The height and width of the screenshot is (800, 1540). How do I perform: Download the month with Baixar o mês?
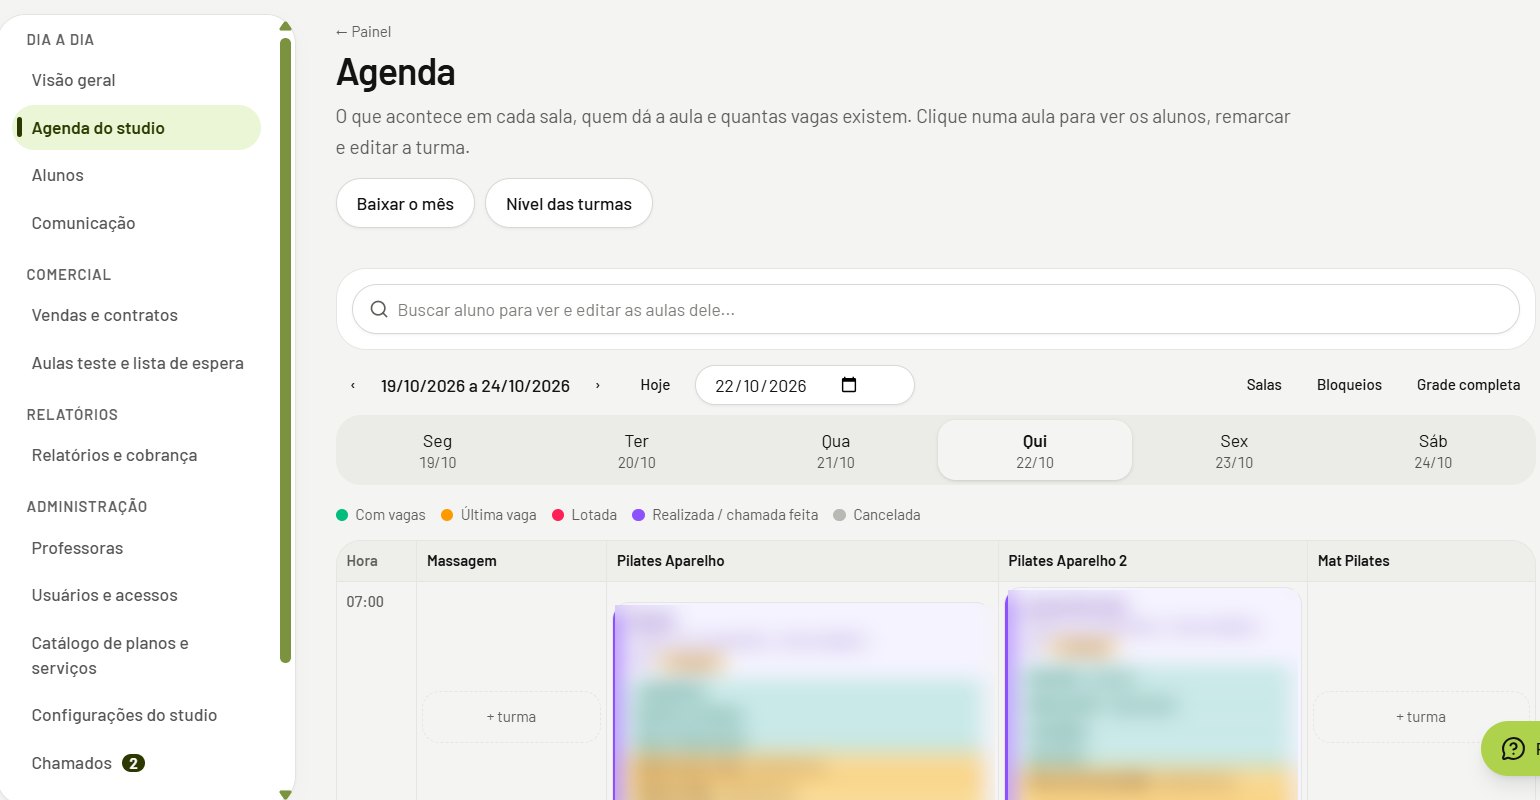[x=405, y=204]
